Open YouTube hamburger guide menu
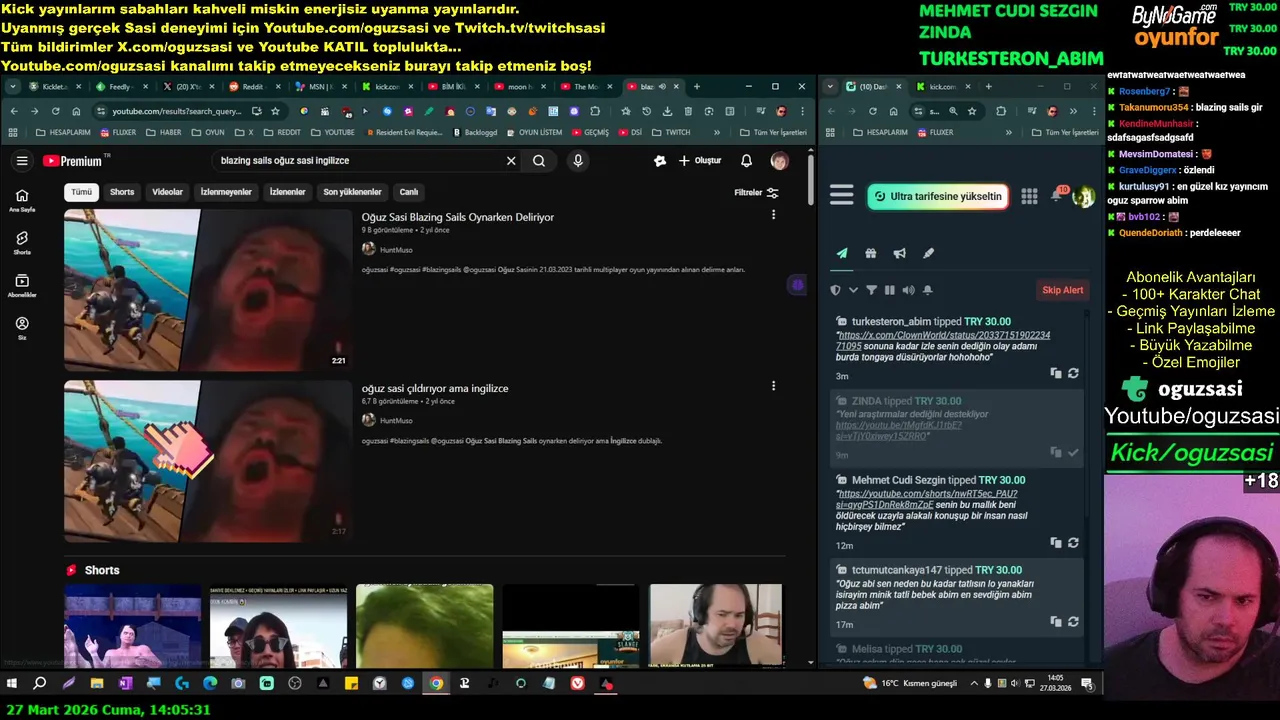 pos(22,161)
